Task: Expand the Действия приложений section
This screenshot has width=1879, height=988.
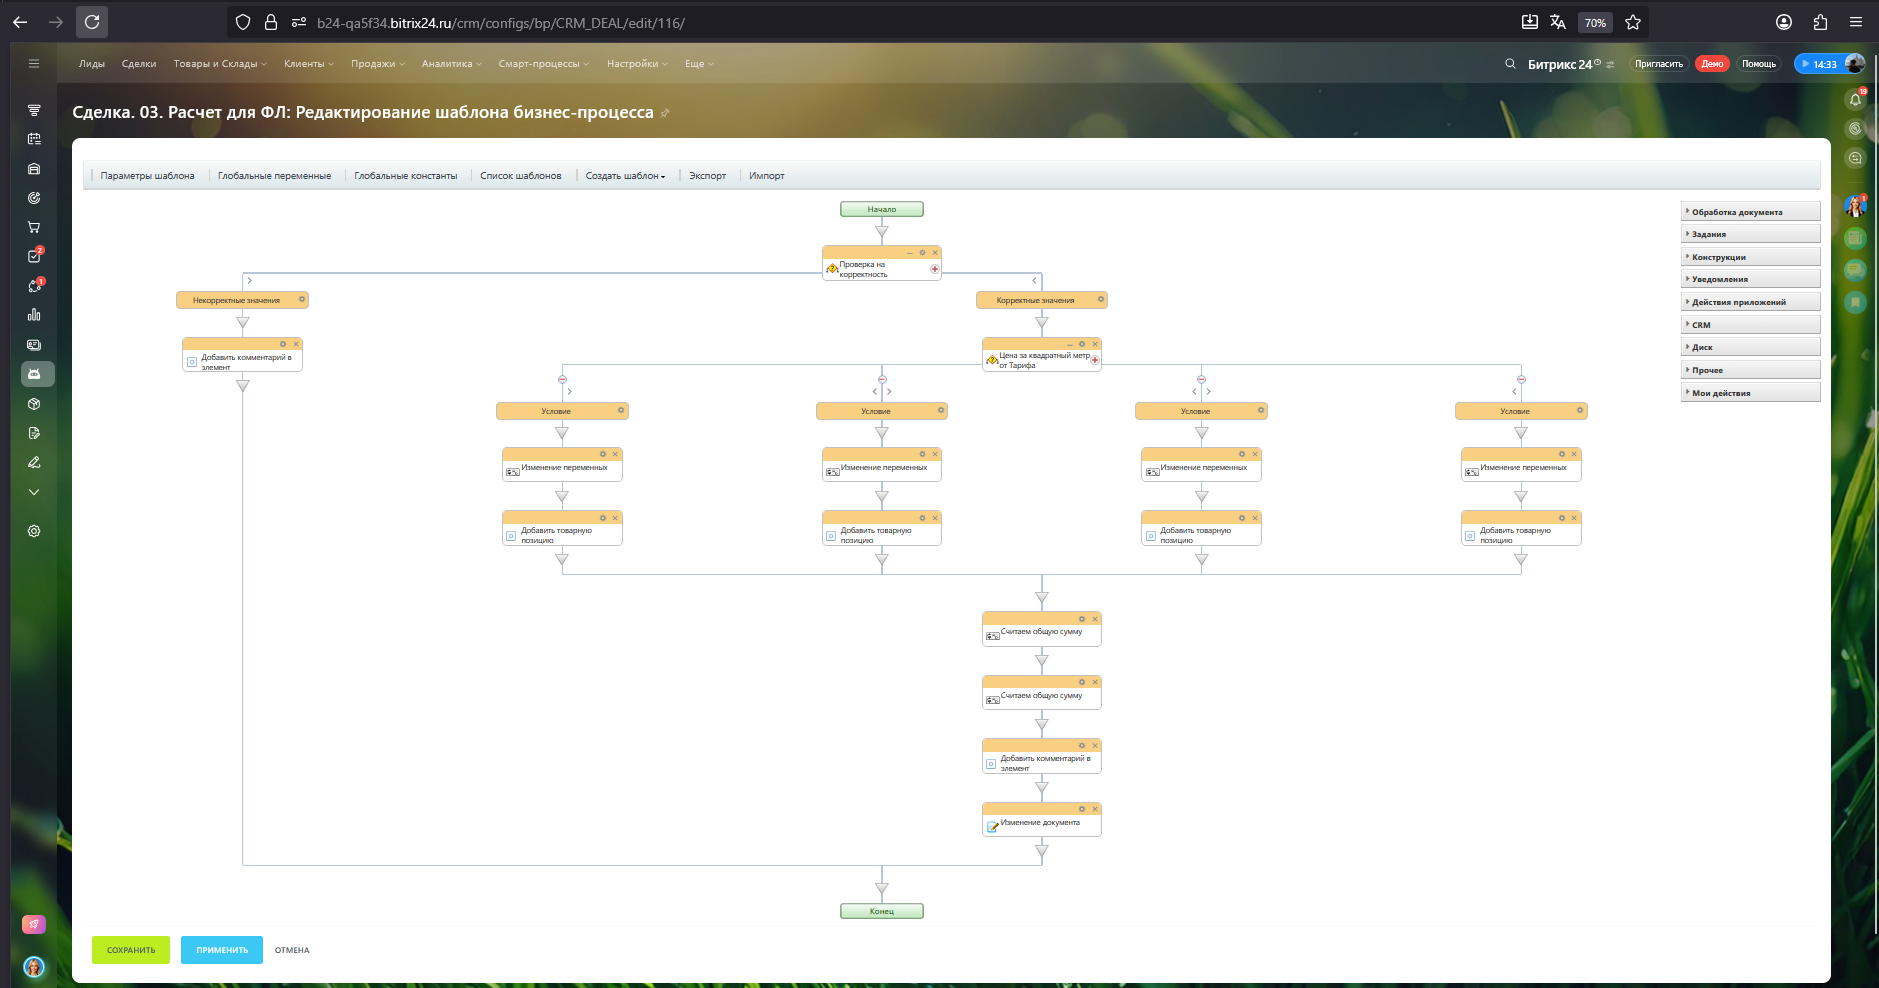Action: click(1750, 302)
